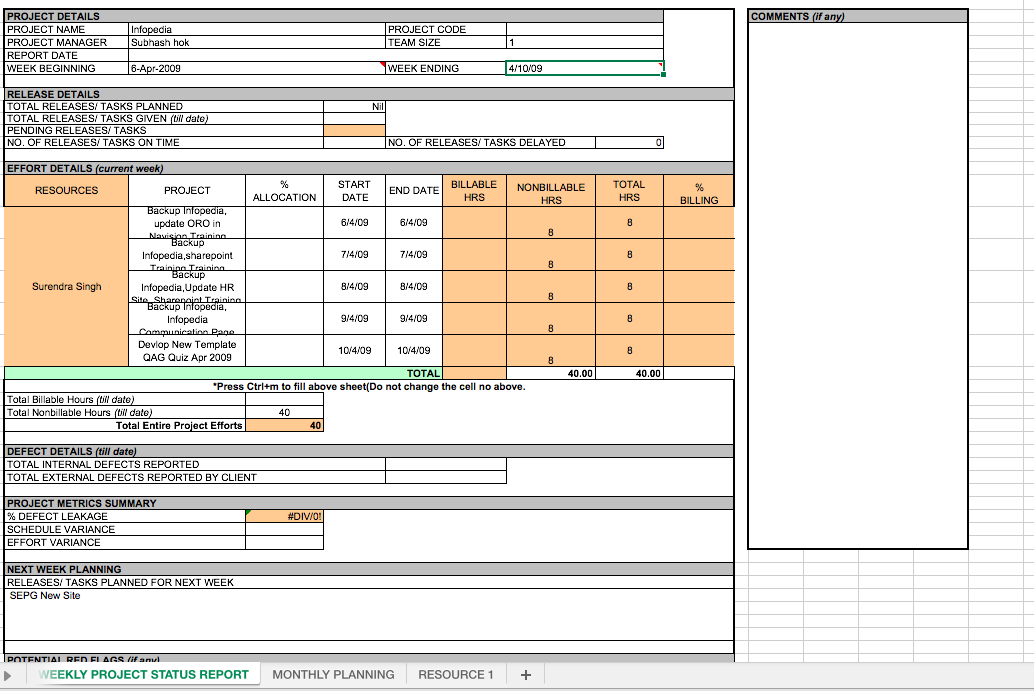The height and width of the screenshot is (691, 1034).
Task: Switch to the MONTHLY PLANNING sheet tab
Action: click(x=333, y=675)
